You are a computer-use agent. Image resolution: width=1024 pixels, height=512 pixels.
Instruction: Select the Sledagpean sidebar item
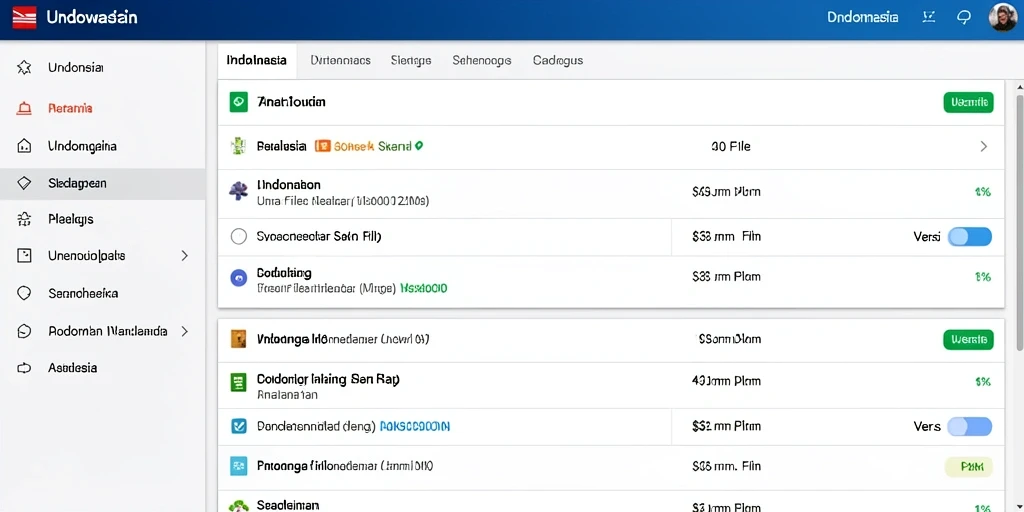[103, 184]
